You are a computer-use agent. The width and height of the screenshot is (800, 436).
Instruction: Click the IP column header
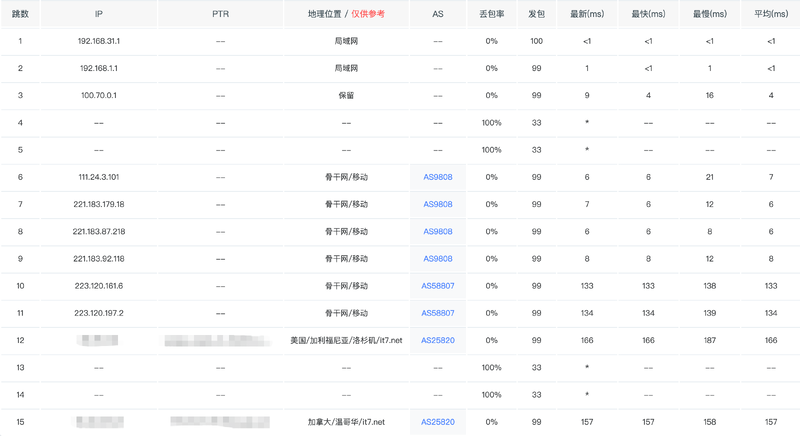(x=98, y=14)
